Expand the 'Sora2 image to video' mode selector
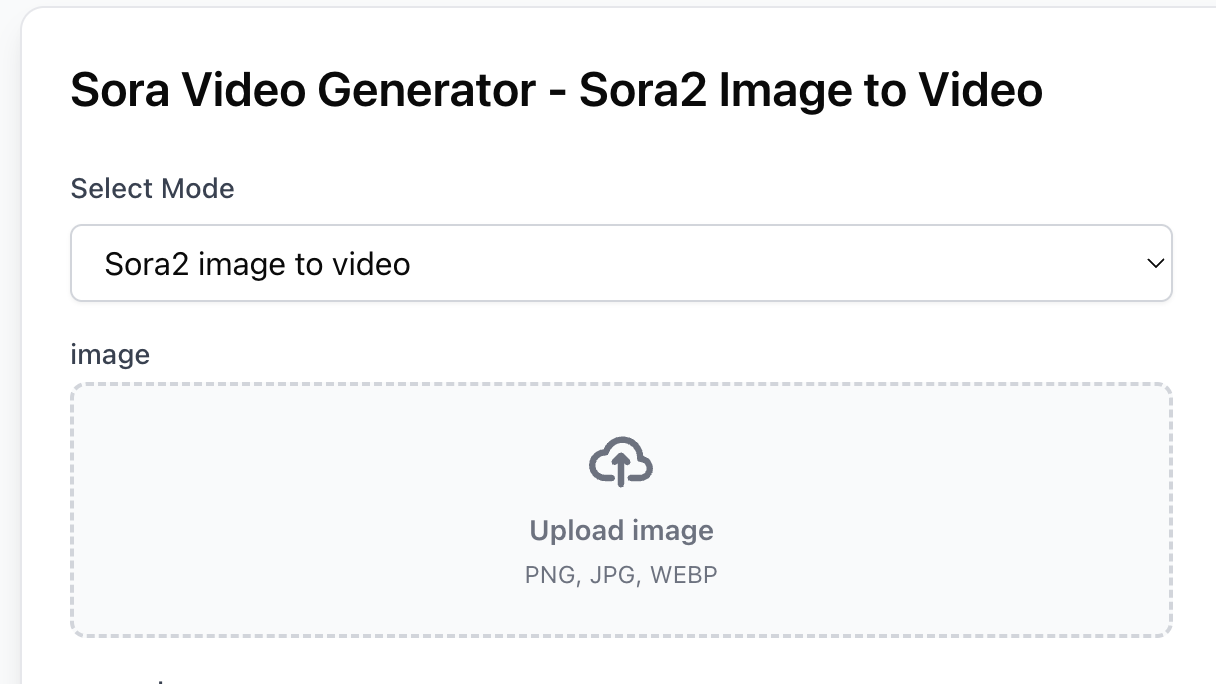 [620, 263]
